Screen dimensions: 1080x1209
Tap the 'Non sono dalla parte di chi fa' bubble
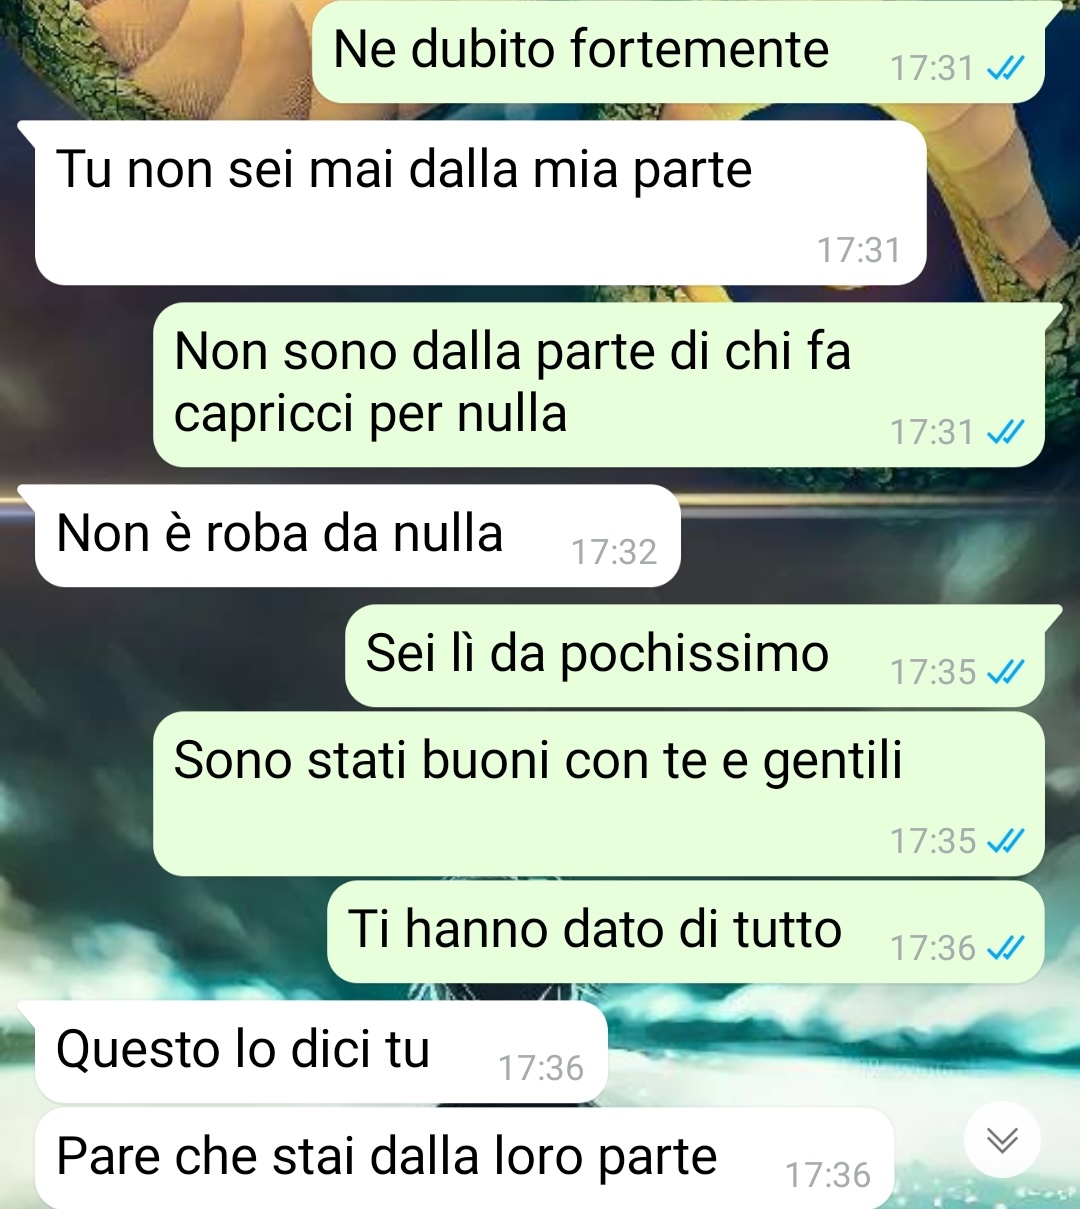tap(598, 385)
